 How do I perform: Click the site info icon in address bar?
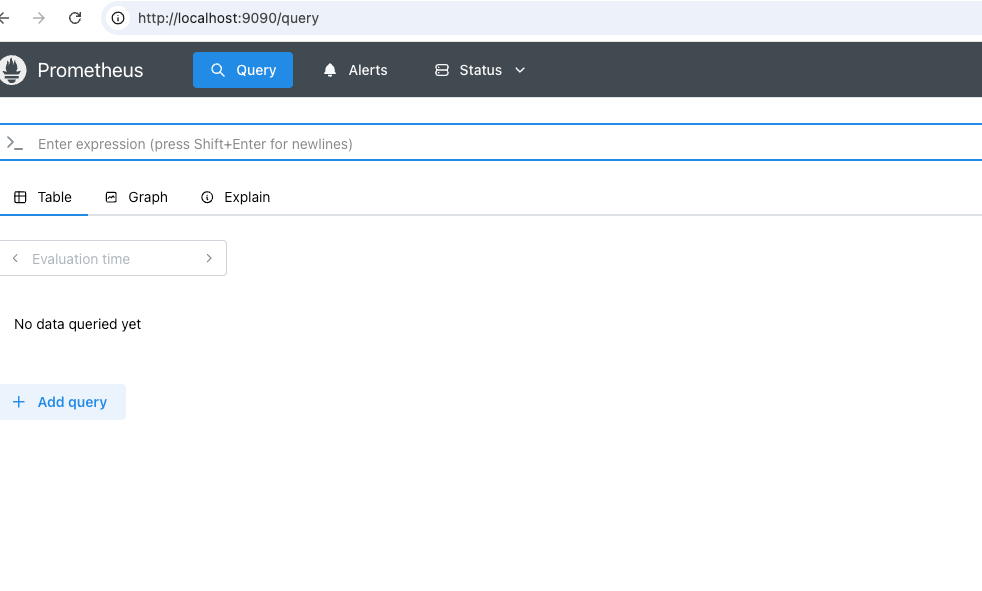coord(118,18)
